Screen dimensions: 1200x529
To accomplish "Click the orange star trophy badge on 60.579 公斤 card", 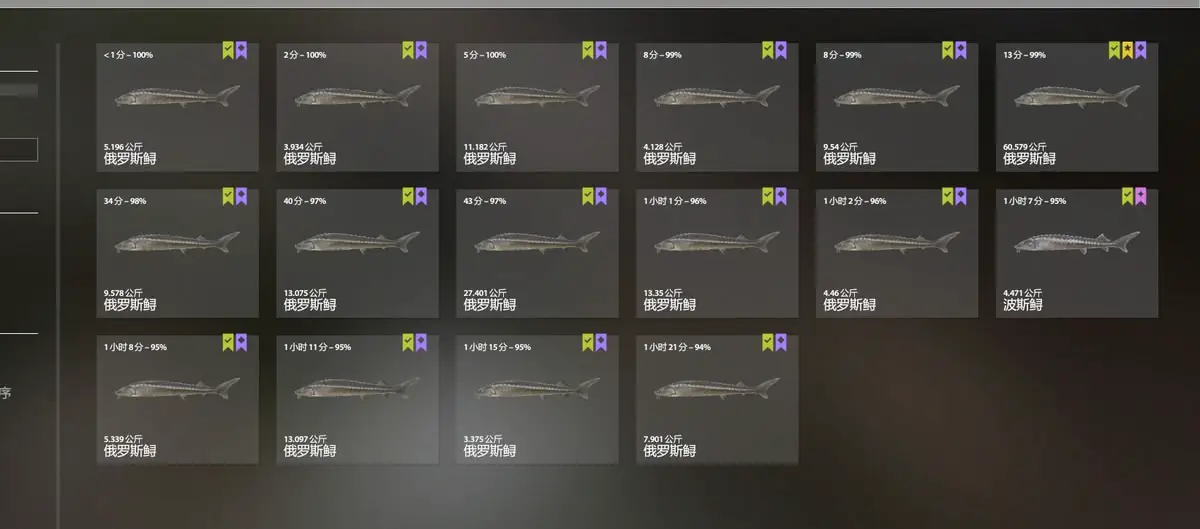I will pyautogui.click(x=1127, y=50).
